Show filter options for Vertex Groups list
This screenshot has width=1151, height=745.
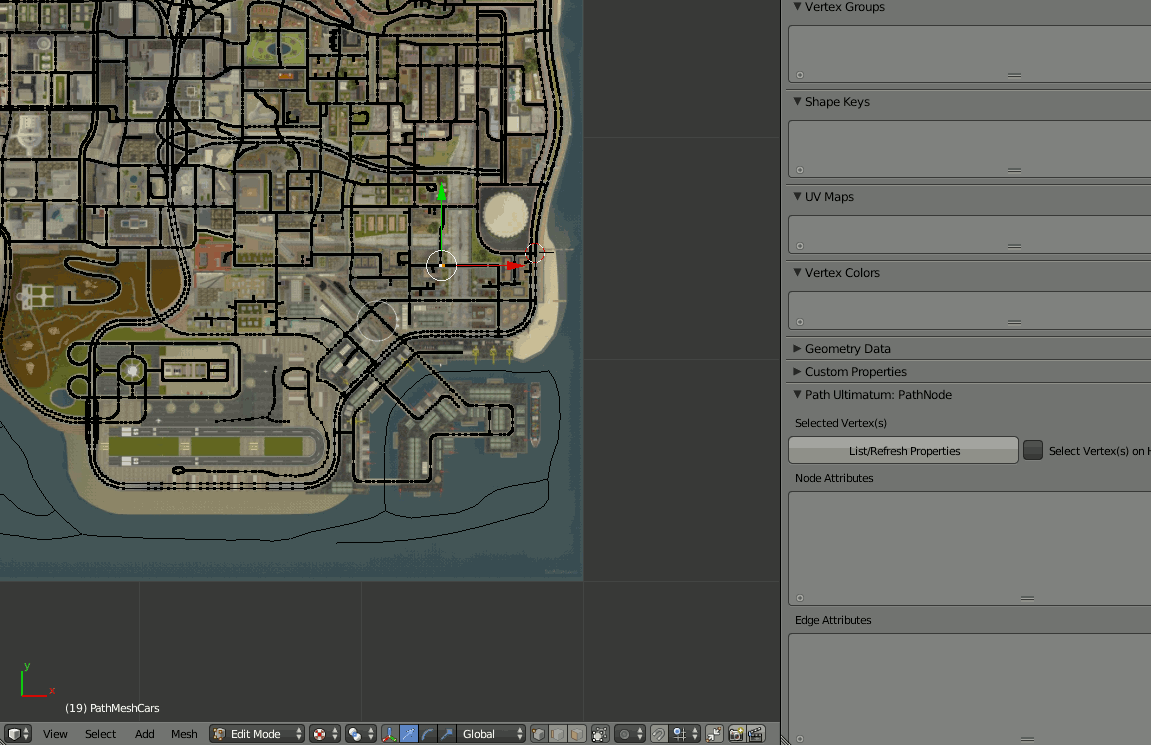tap(800, 75)
